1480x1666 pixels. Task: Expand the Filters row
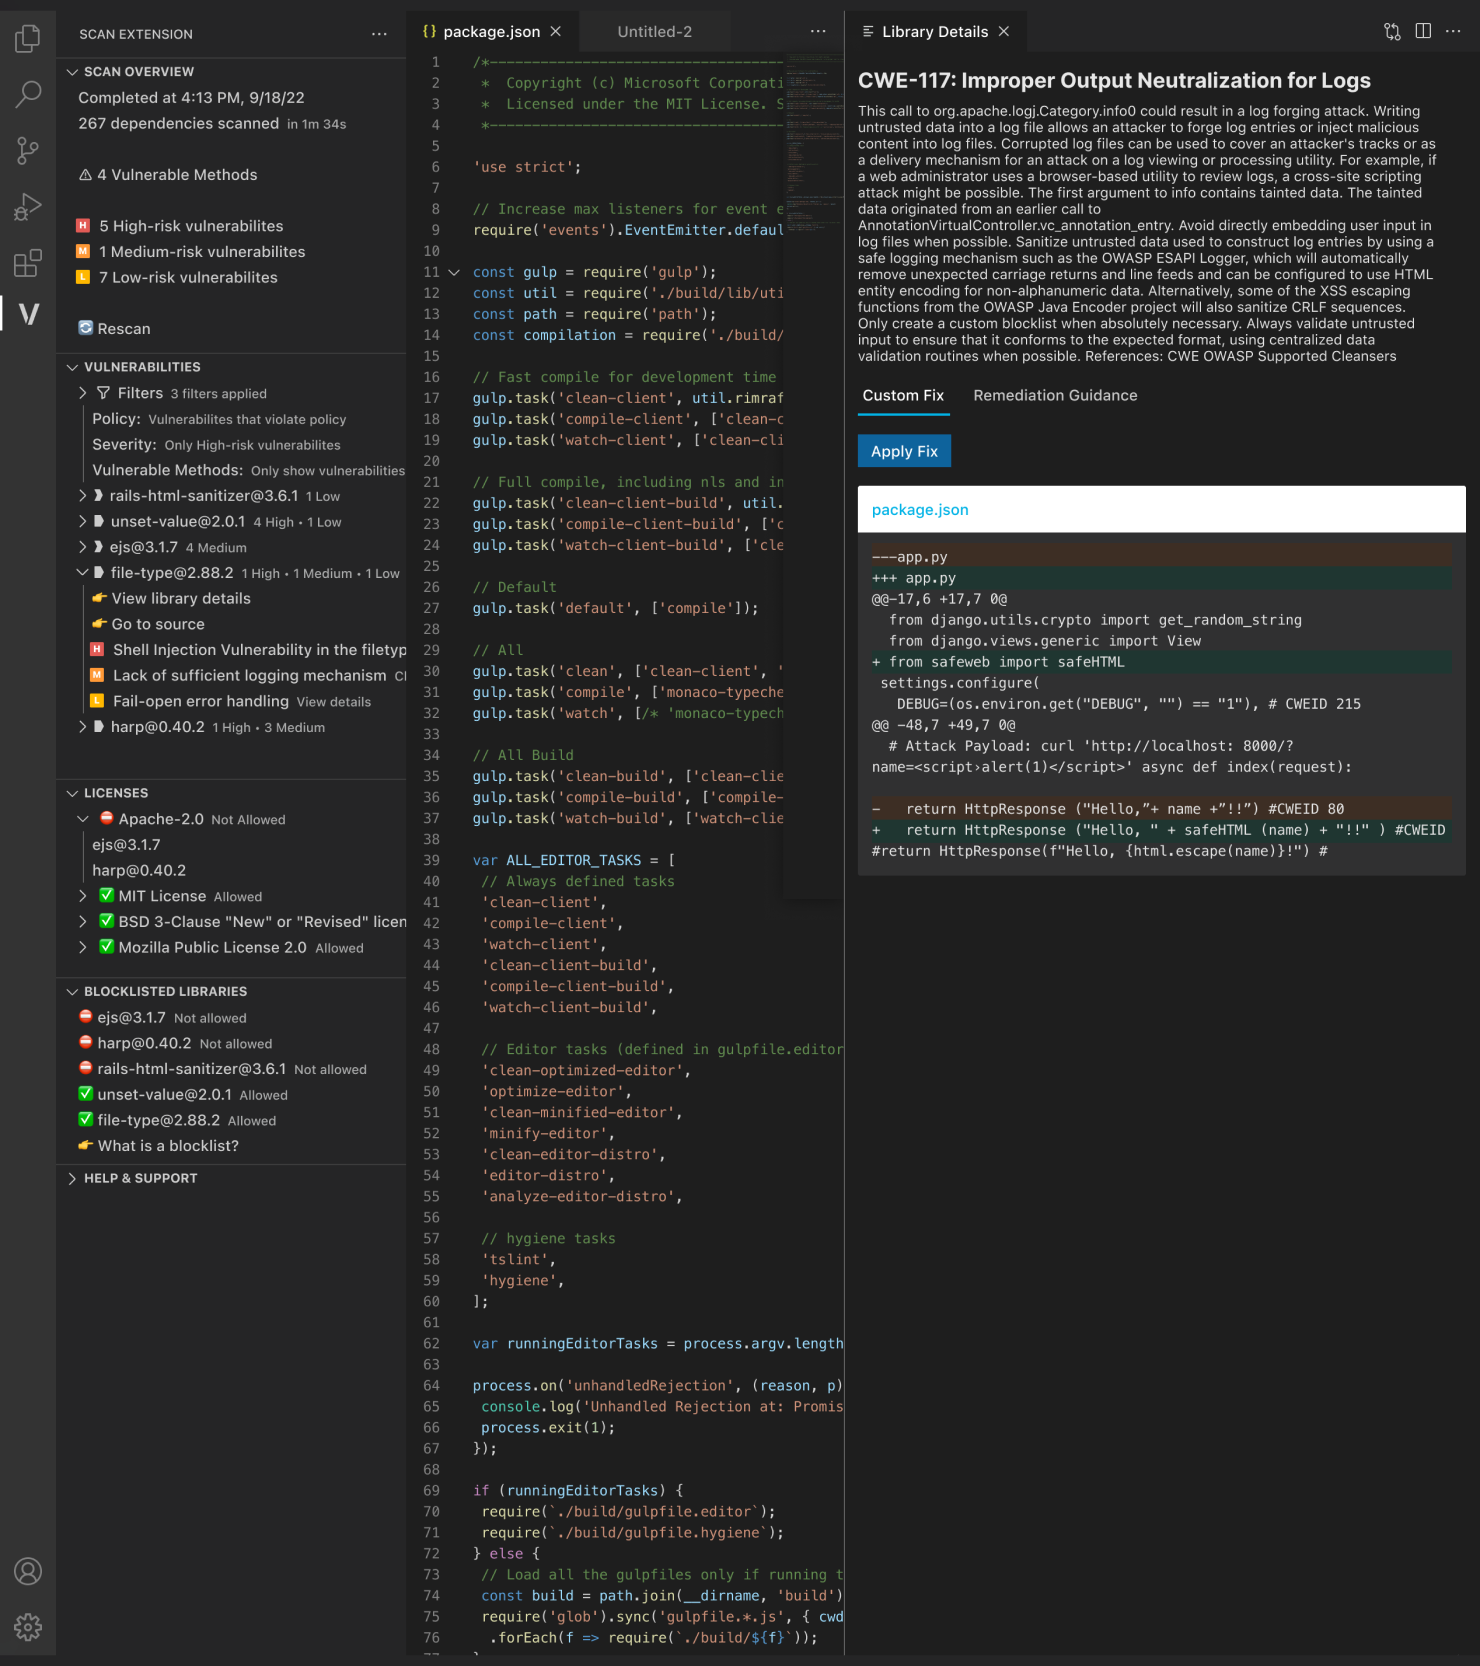(83, 393)
